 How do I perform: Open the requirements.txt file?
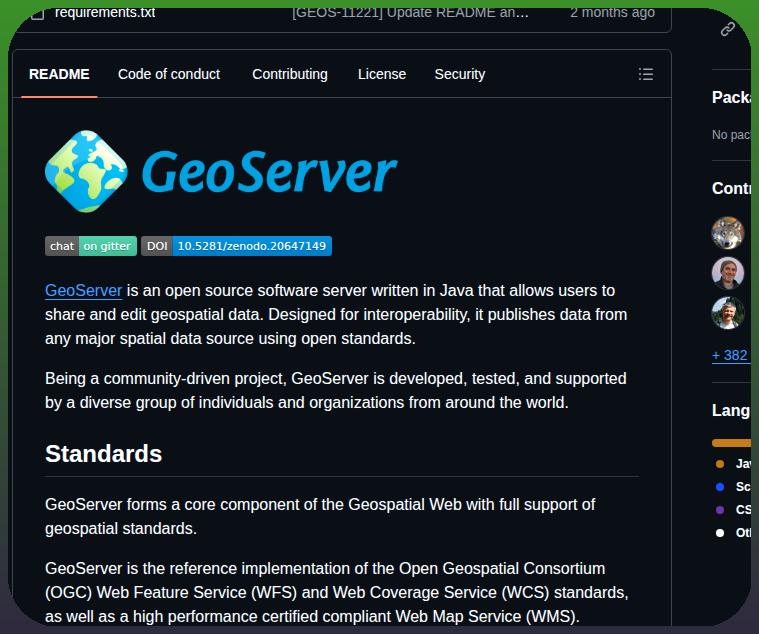coord(105,13)
